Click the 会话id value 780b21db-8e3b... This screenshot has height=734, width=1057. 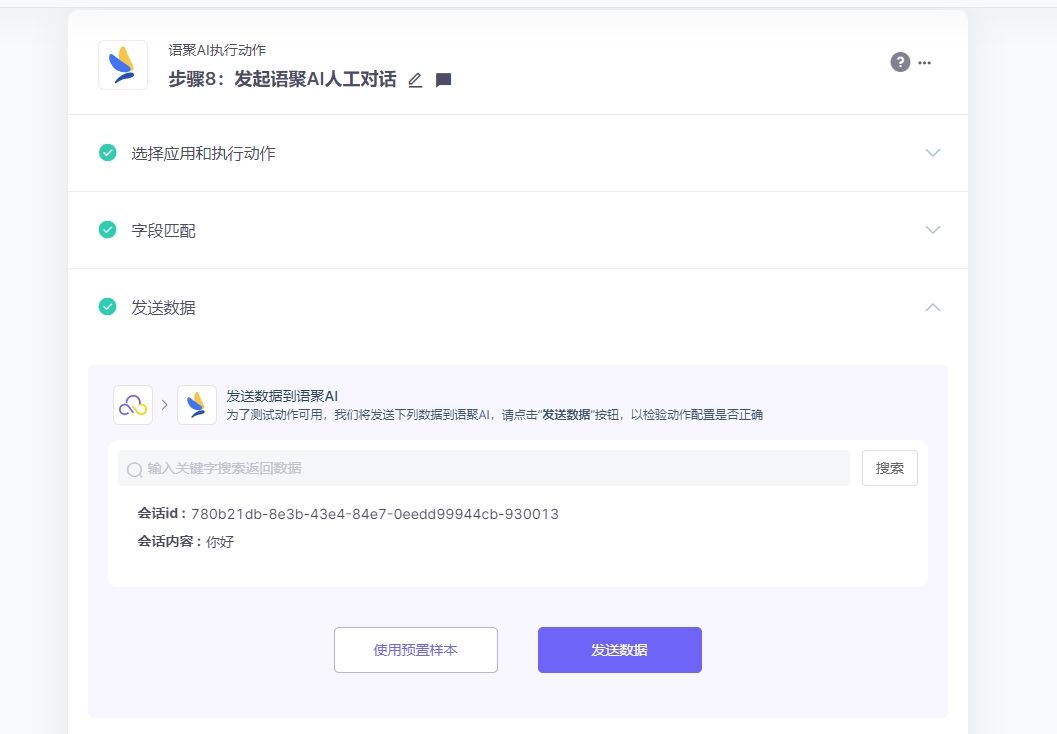click(x=375, y=514)
